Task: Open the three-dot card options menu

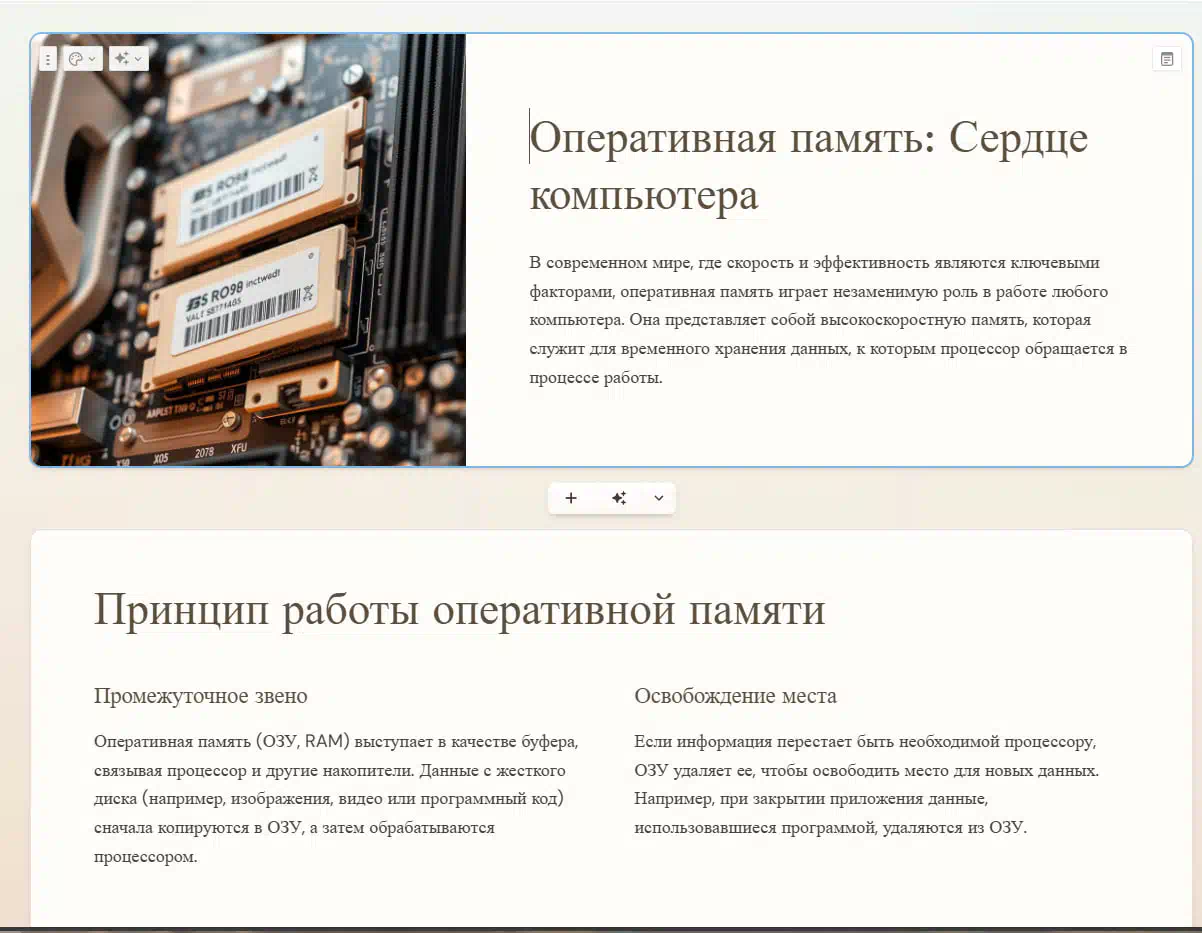Action: pyautogui.click(x=48, y=59)
